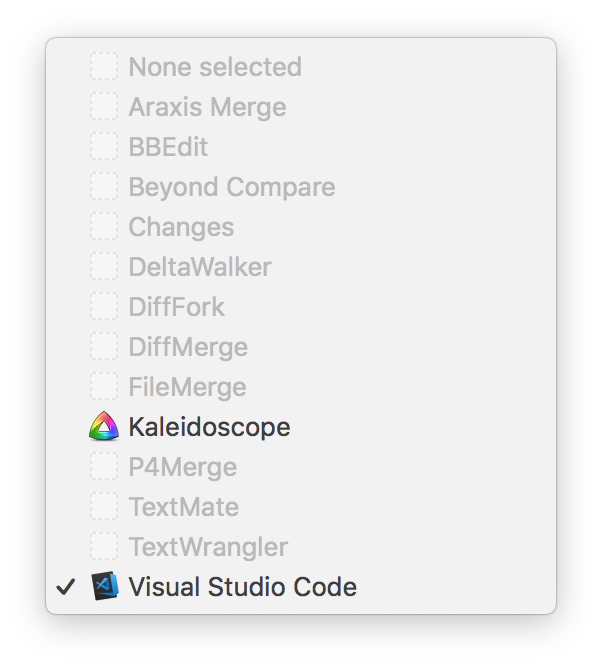Viewport: 602px width, 668px height.
Task: Click the dashed icon next to P4Merge
Action: 104,466
